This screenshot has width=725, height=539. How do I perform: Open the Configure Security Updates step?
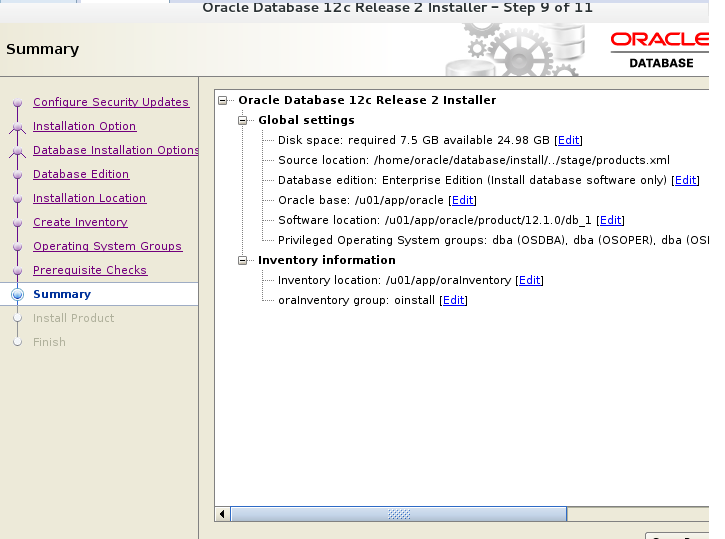[x=111, y=102]
